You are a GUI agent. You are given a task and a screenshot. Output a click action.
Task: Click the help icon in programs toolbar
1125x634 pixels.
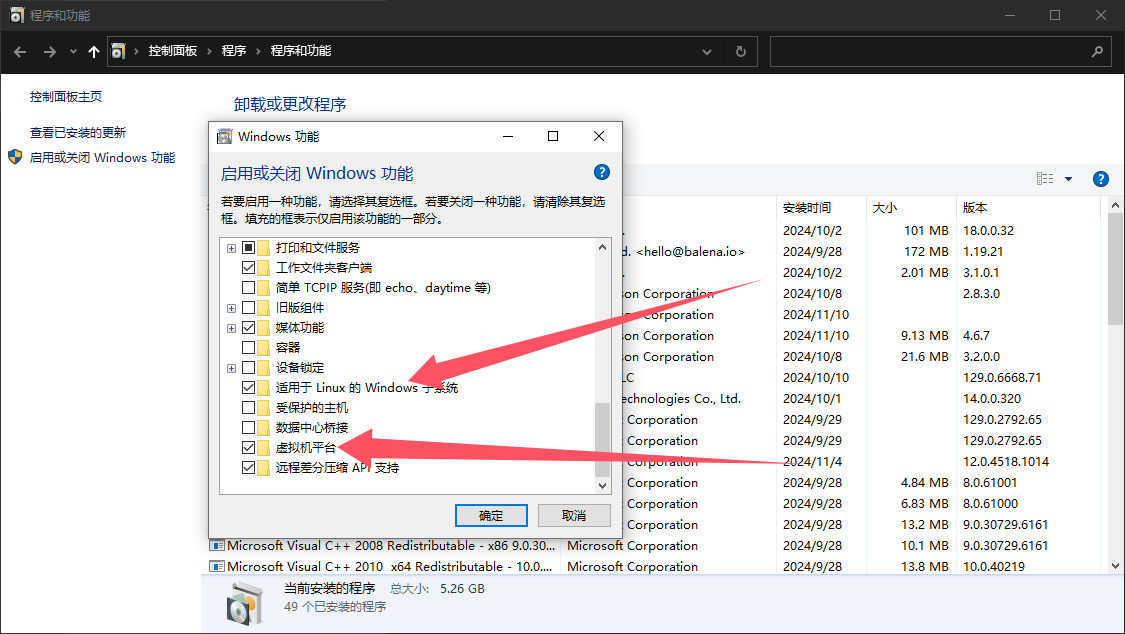click(1101, 179)
